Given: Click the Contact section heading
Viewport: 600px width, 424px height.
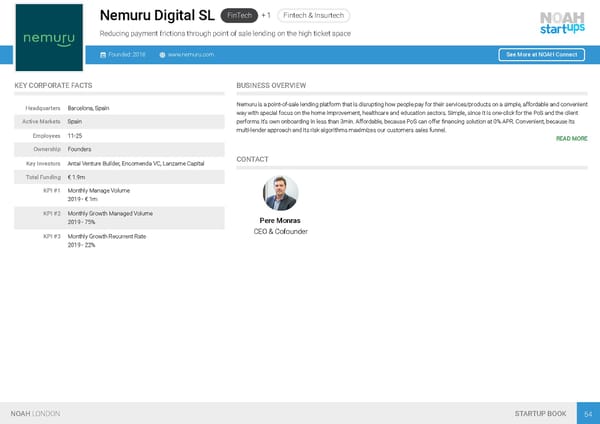Looking at the screenshot, I should point(252,160).
